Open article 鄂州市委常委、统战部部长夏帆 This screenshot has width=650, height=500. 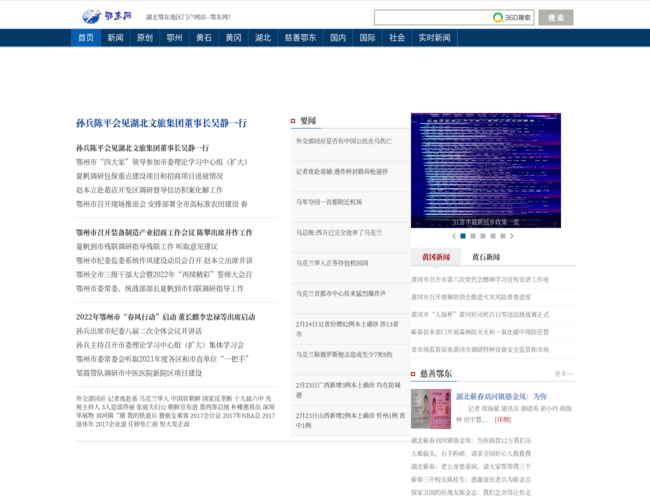point(160,289)
